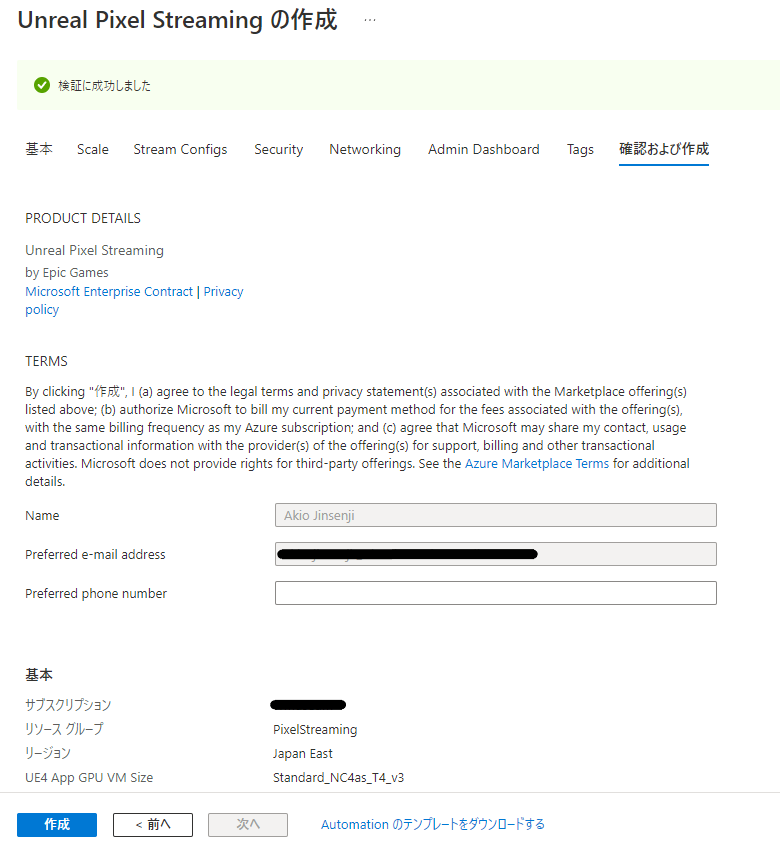This screenshot has height=854, width=780.
Task: Click the Preferred e-mail address field
Action: tap(495, 553)
